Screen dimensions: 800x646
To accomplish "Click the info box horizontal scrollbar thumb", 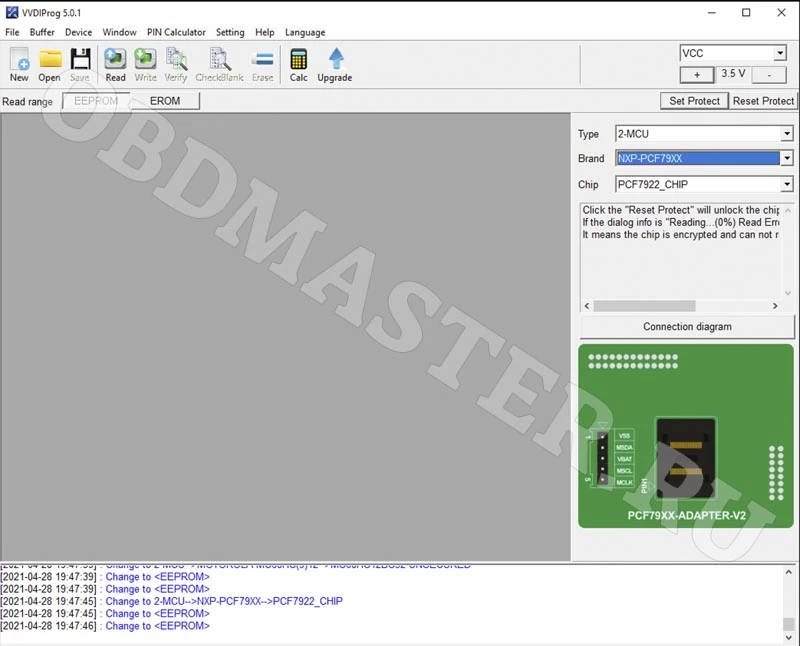I will click(644, 306).
